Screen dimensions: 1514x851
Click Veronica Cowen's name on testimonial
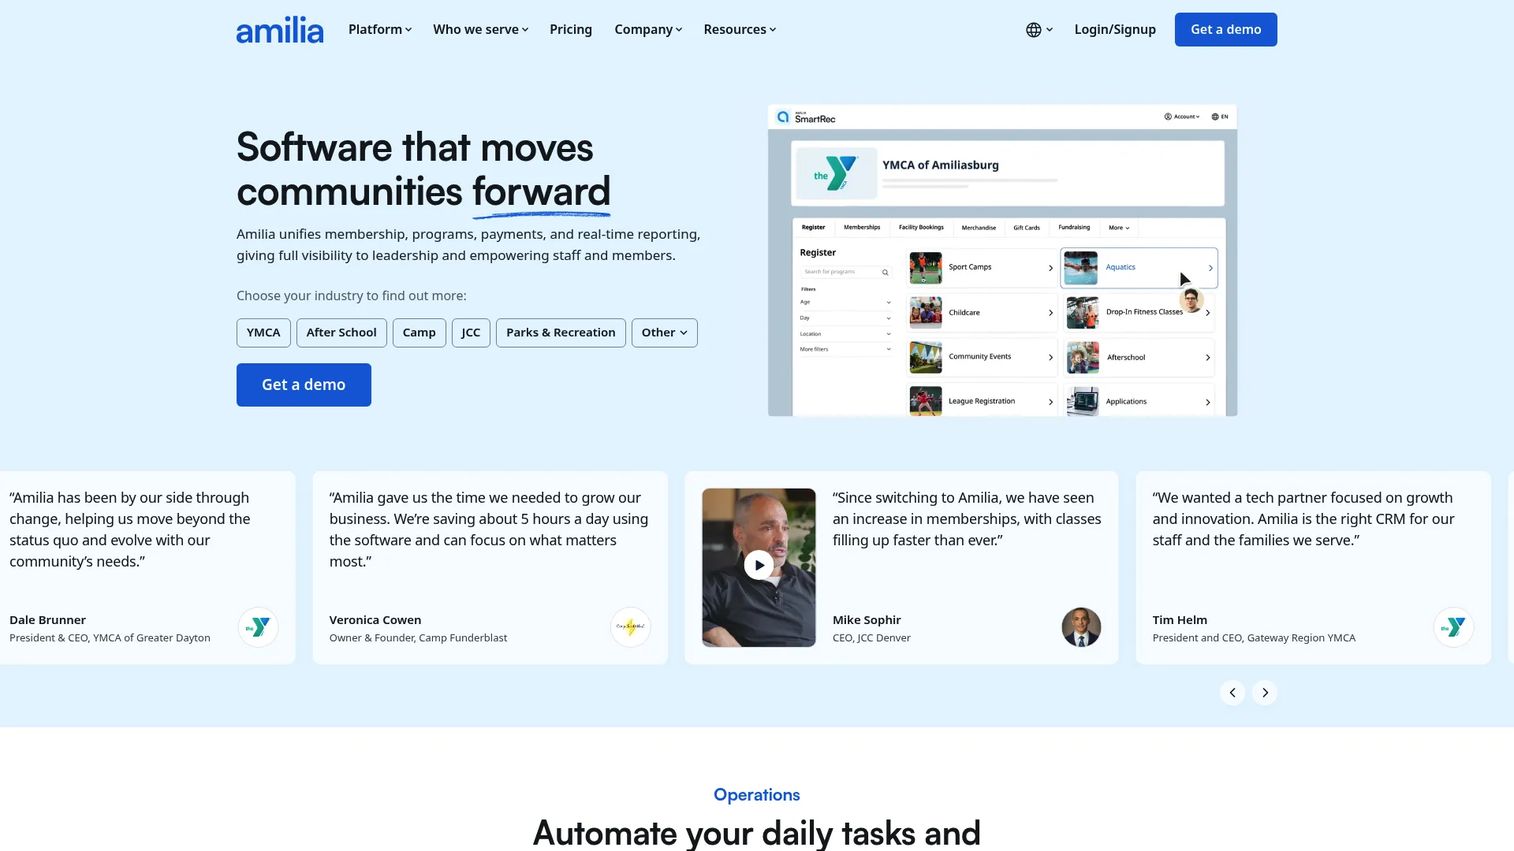[375, 620]
